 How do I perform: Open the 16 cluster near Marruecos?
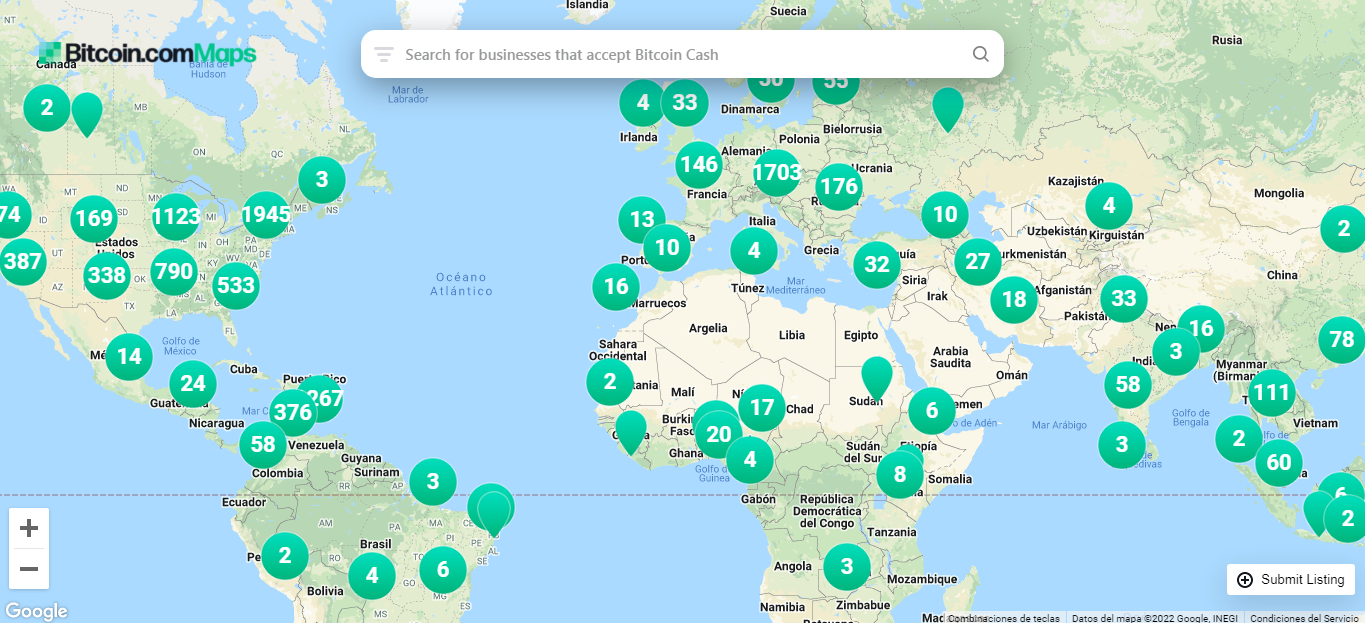coord(616,287)
